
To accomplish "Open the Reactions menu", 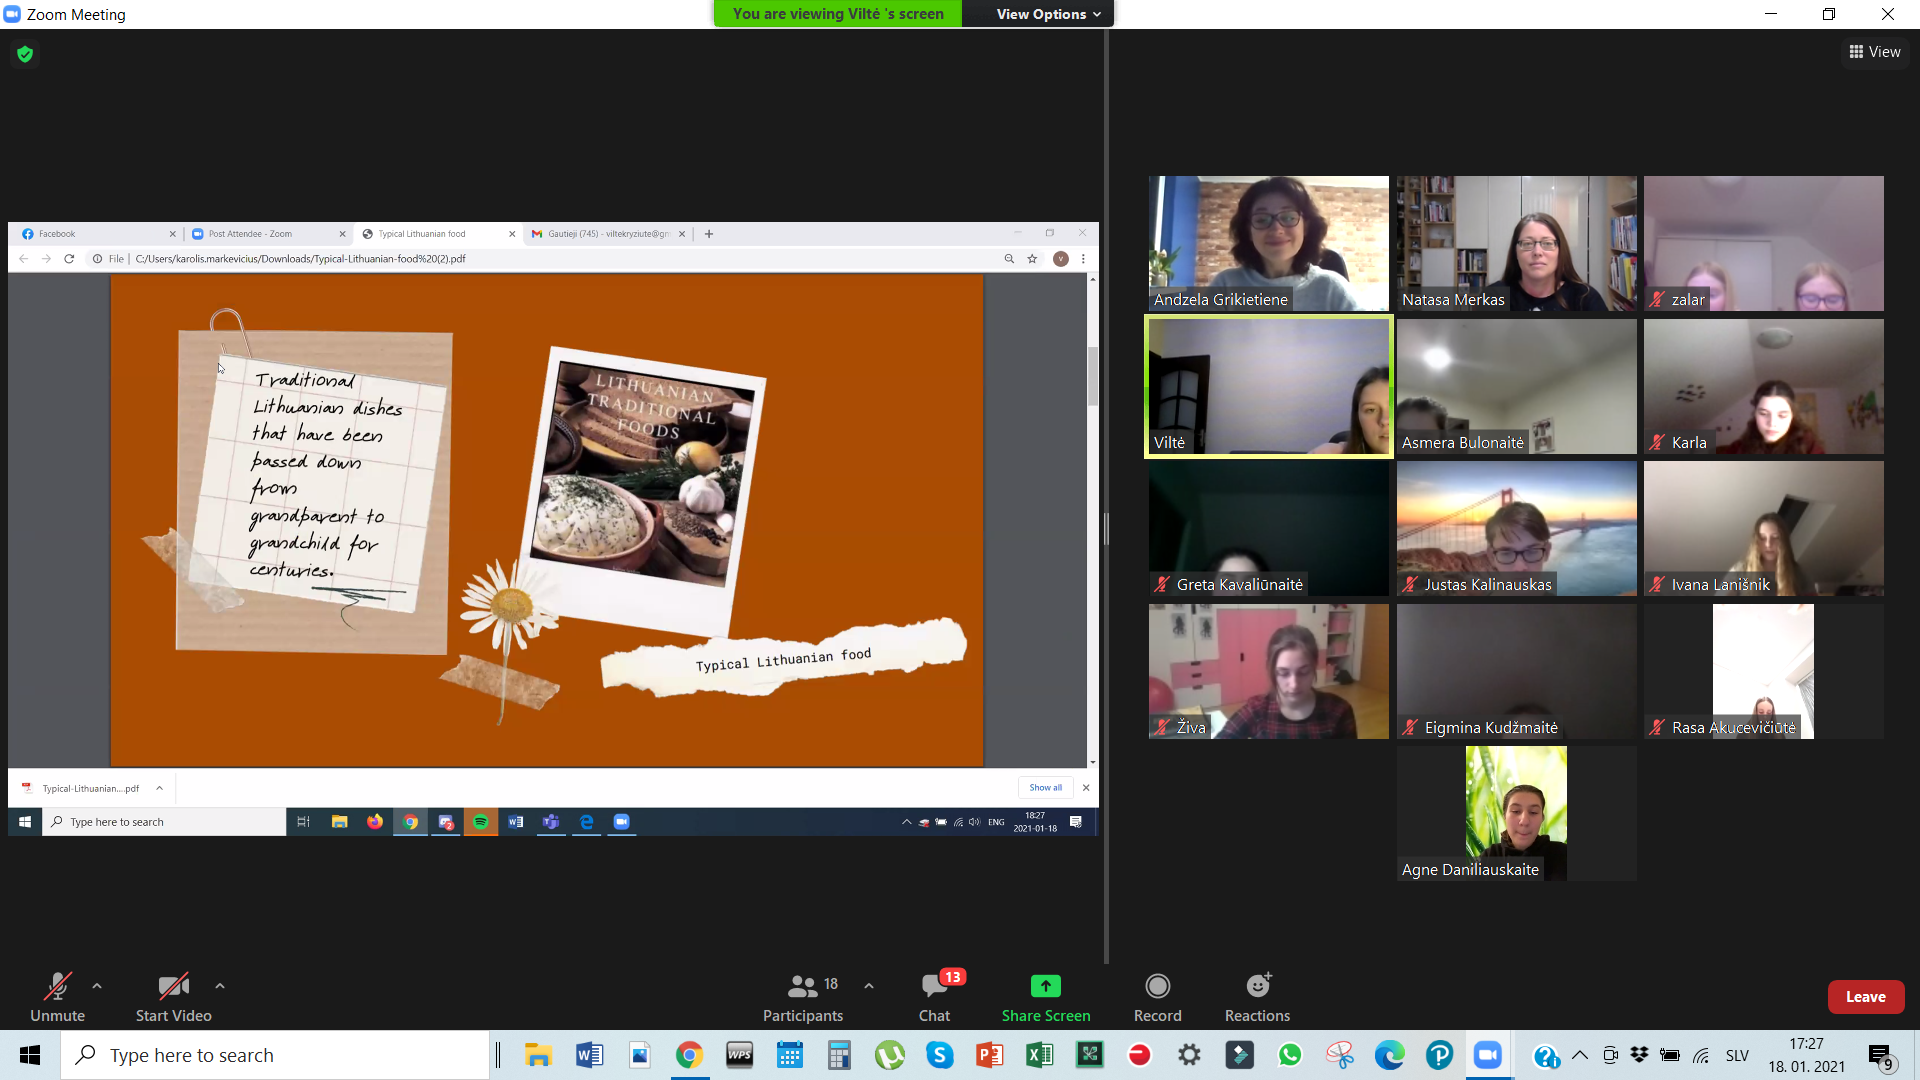I will click(x=1257, y=997).
